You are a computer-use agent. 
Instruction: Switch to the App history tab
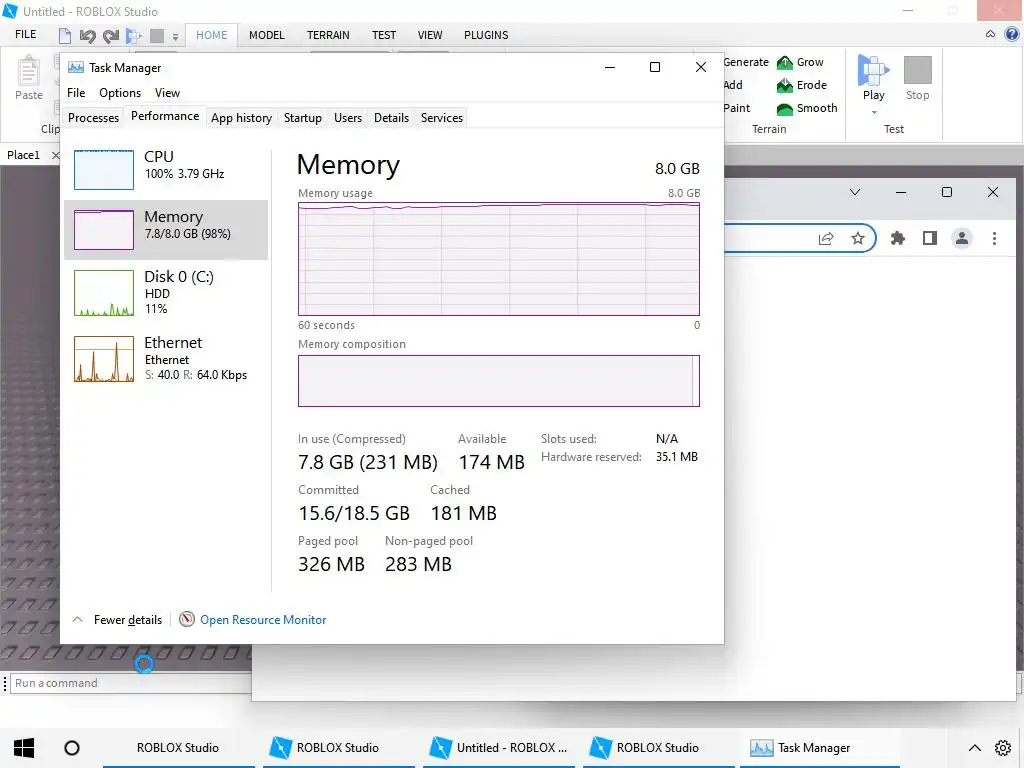click(x=241, y=118)
